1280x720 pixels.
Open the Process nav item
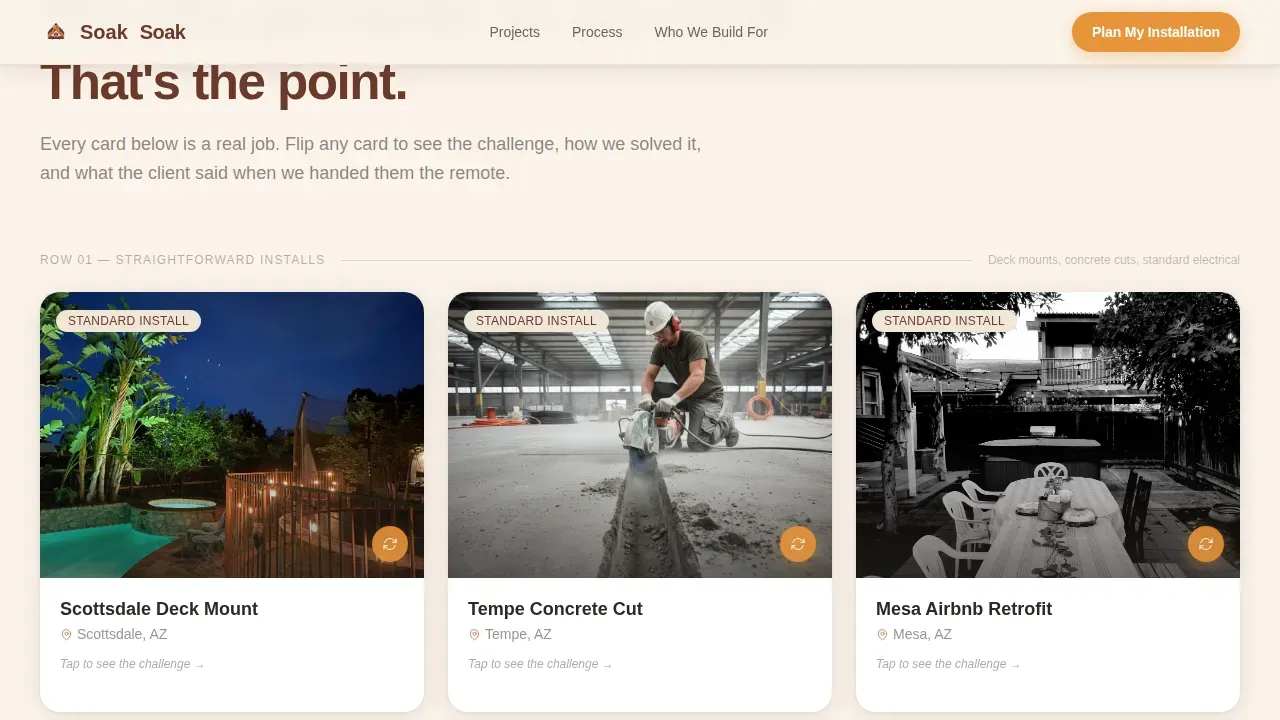(x=597, y=32)
